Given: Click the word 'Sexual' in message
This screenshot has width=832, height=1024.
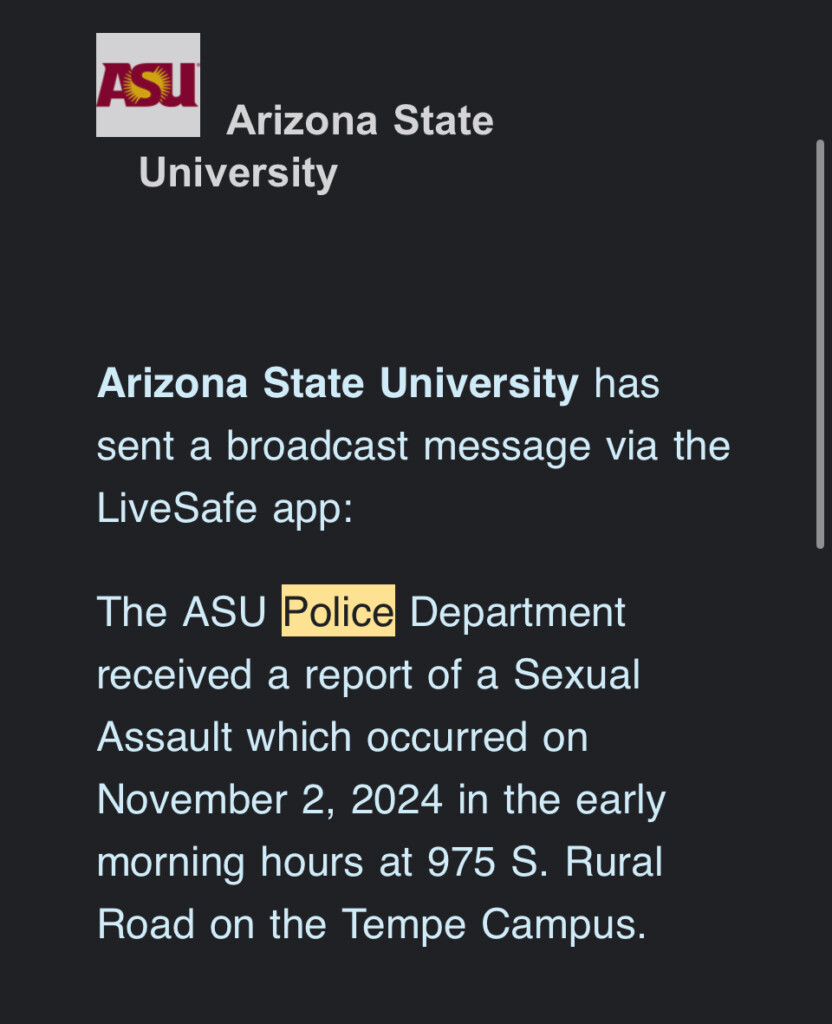Looking at the screenshot, I should pyautogui.click(x=576, y=675).
